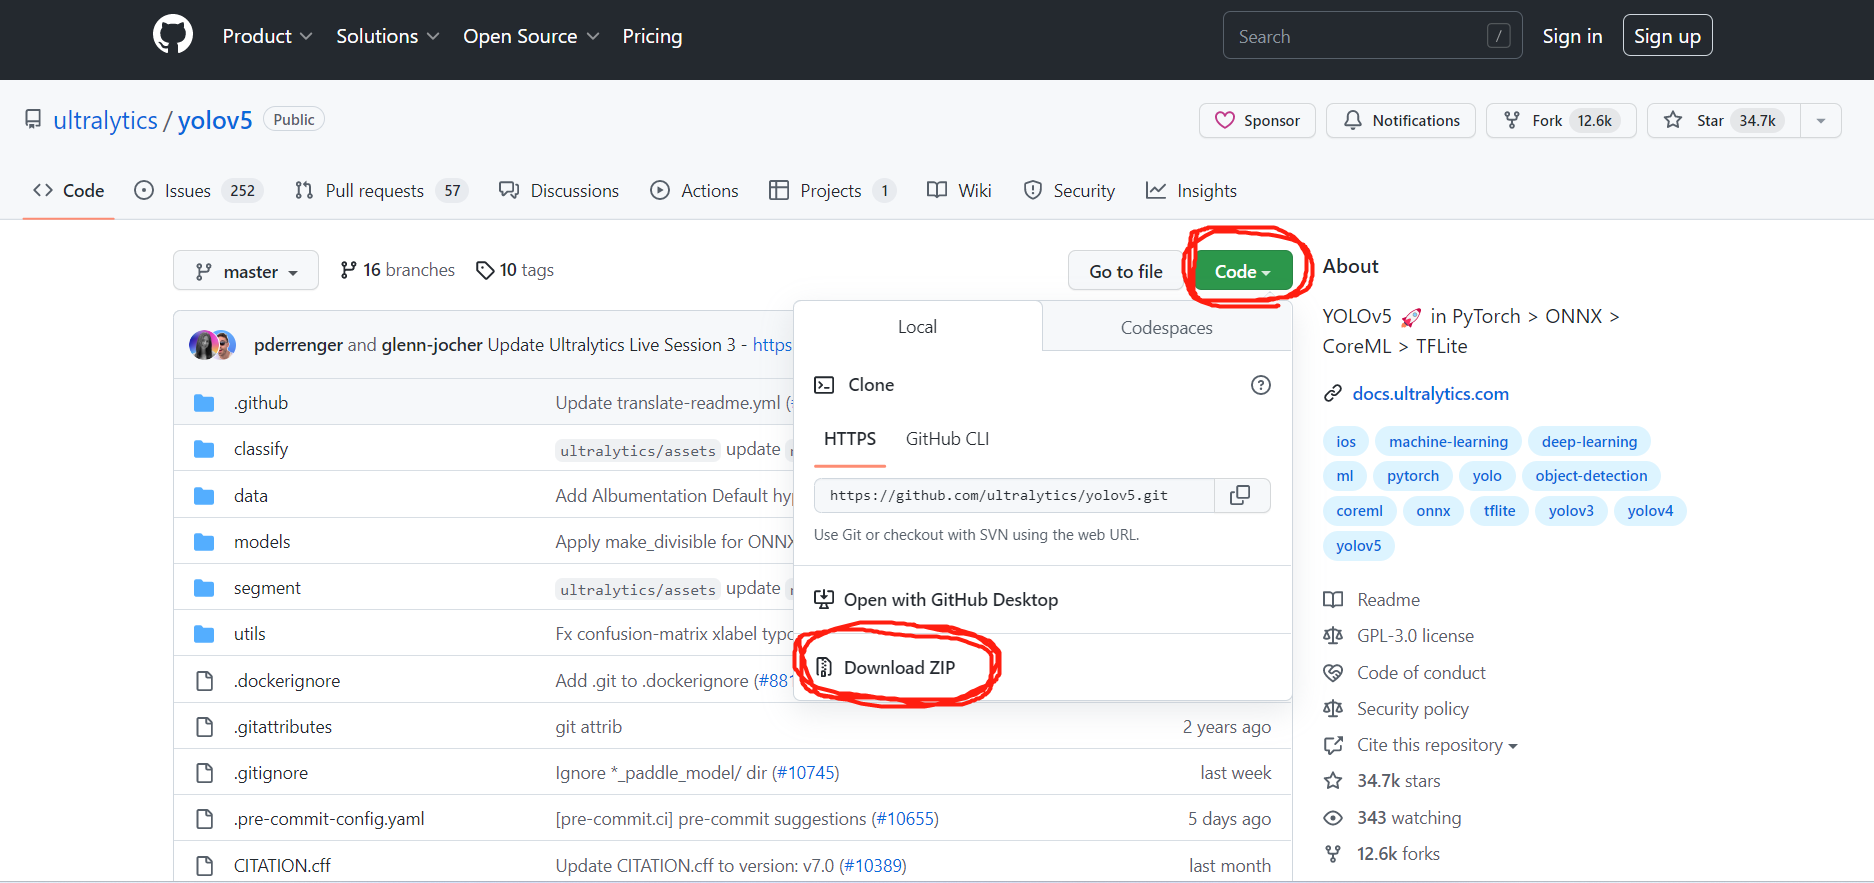This screenshot has width=1874, height=883.
Task: Expand the Solutions menu
Action: (388, 36)
